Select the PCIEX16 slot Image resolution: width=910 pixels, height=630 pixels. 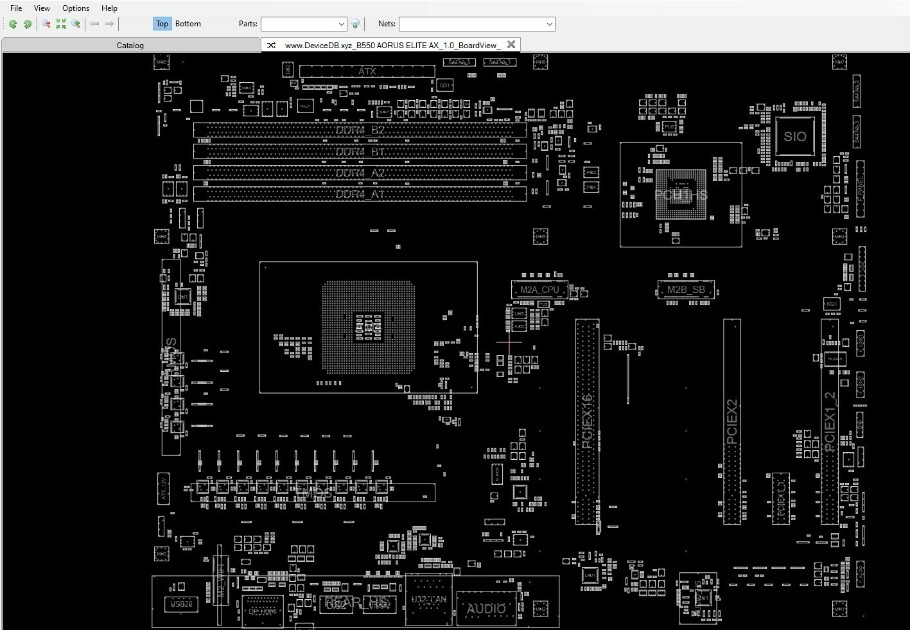[x=587, y=422]
